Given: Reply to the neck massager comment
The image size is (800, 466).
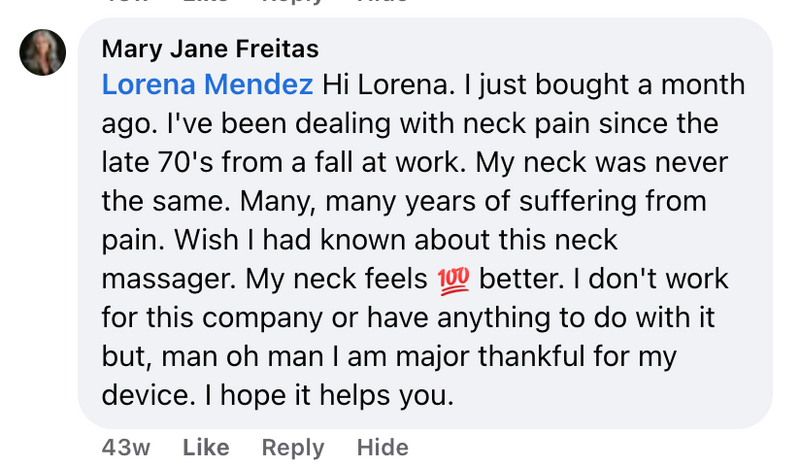Looking at the screenshot, I should tap(293, 447).
